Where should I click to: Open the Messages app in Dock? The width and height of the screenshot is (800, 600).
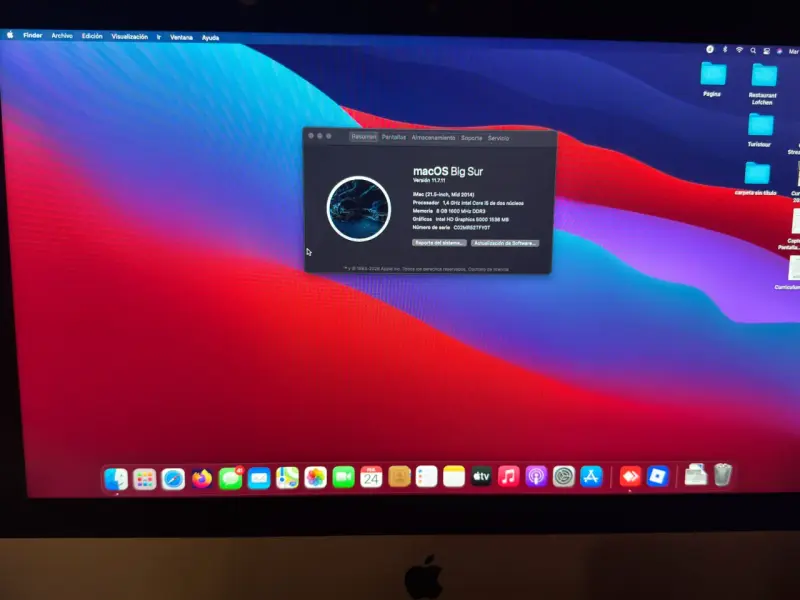click(x=230, y=479)
